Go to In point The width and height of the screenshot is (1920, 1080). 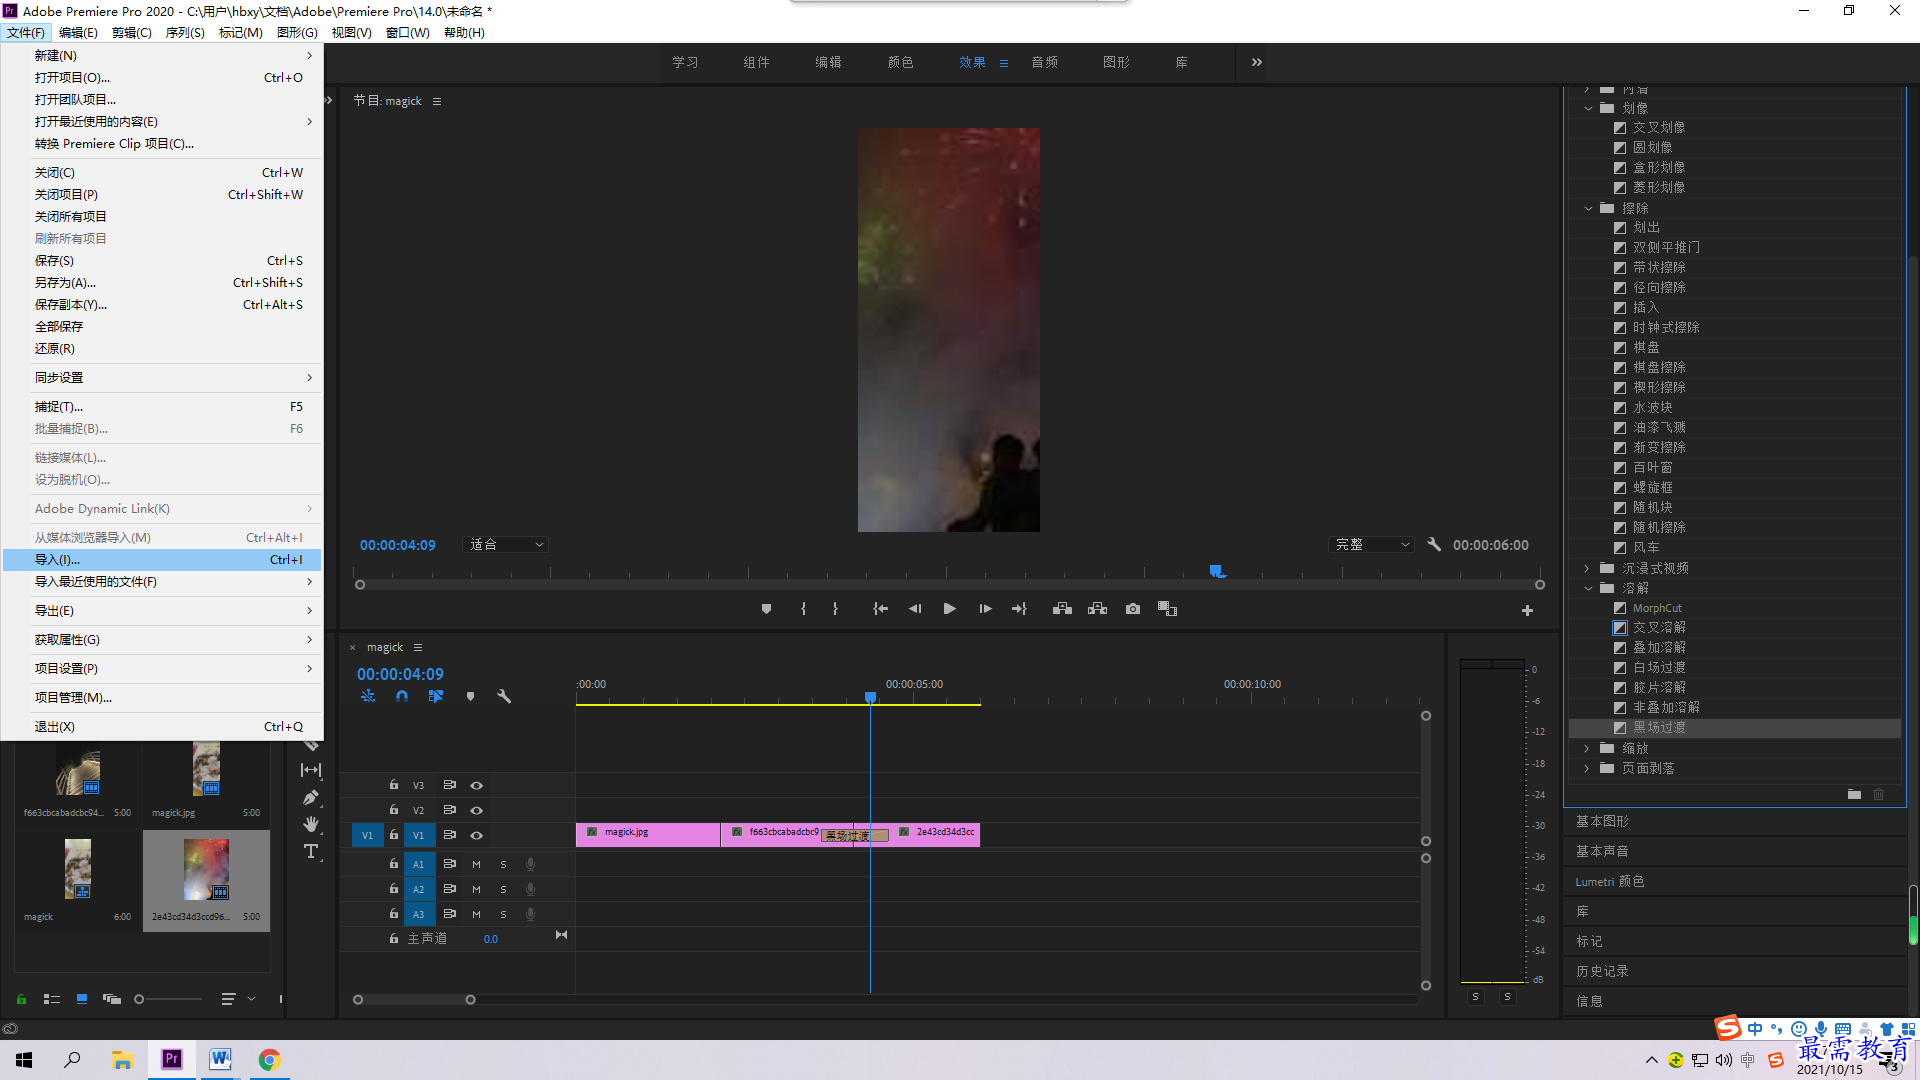[880, 609]
